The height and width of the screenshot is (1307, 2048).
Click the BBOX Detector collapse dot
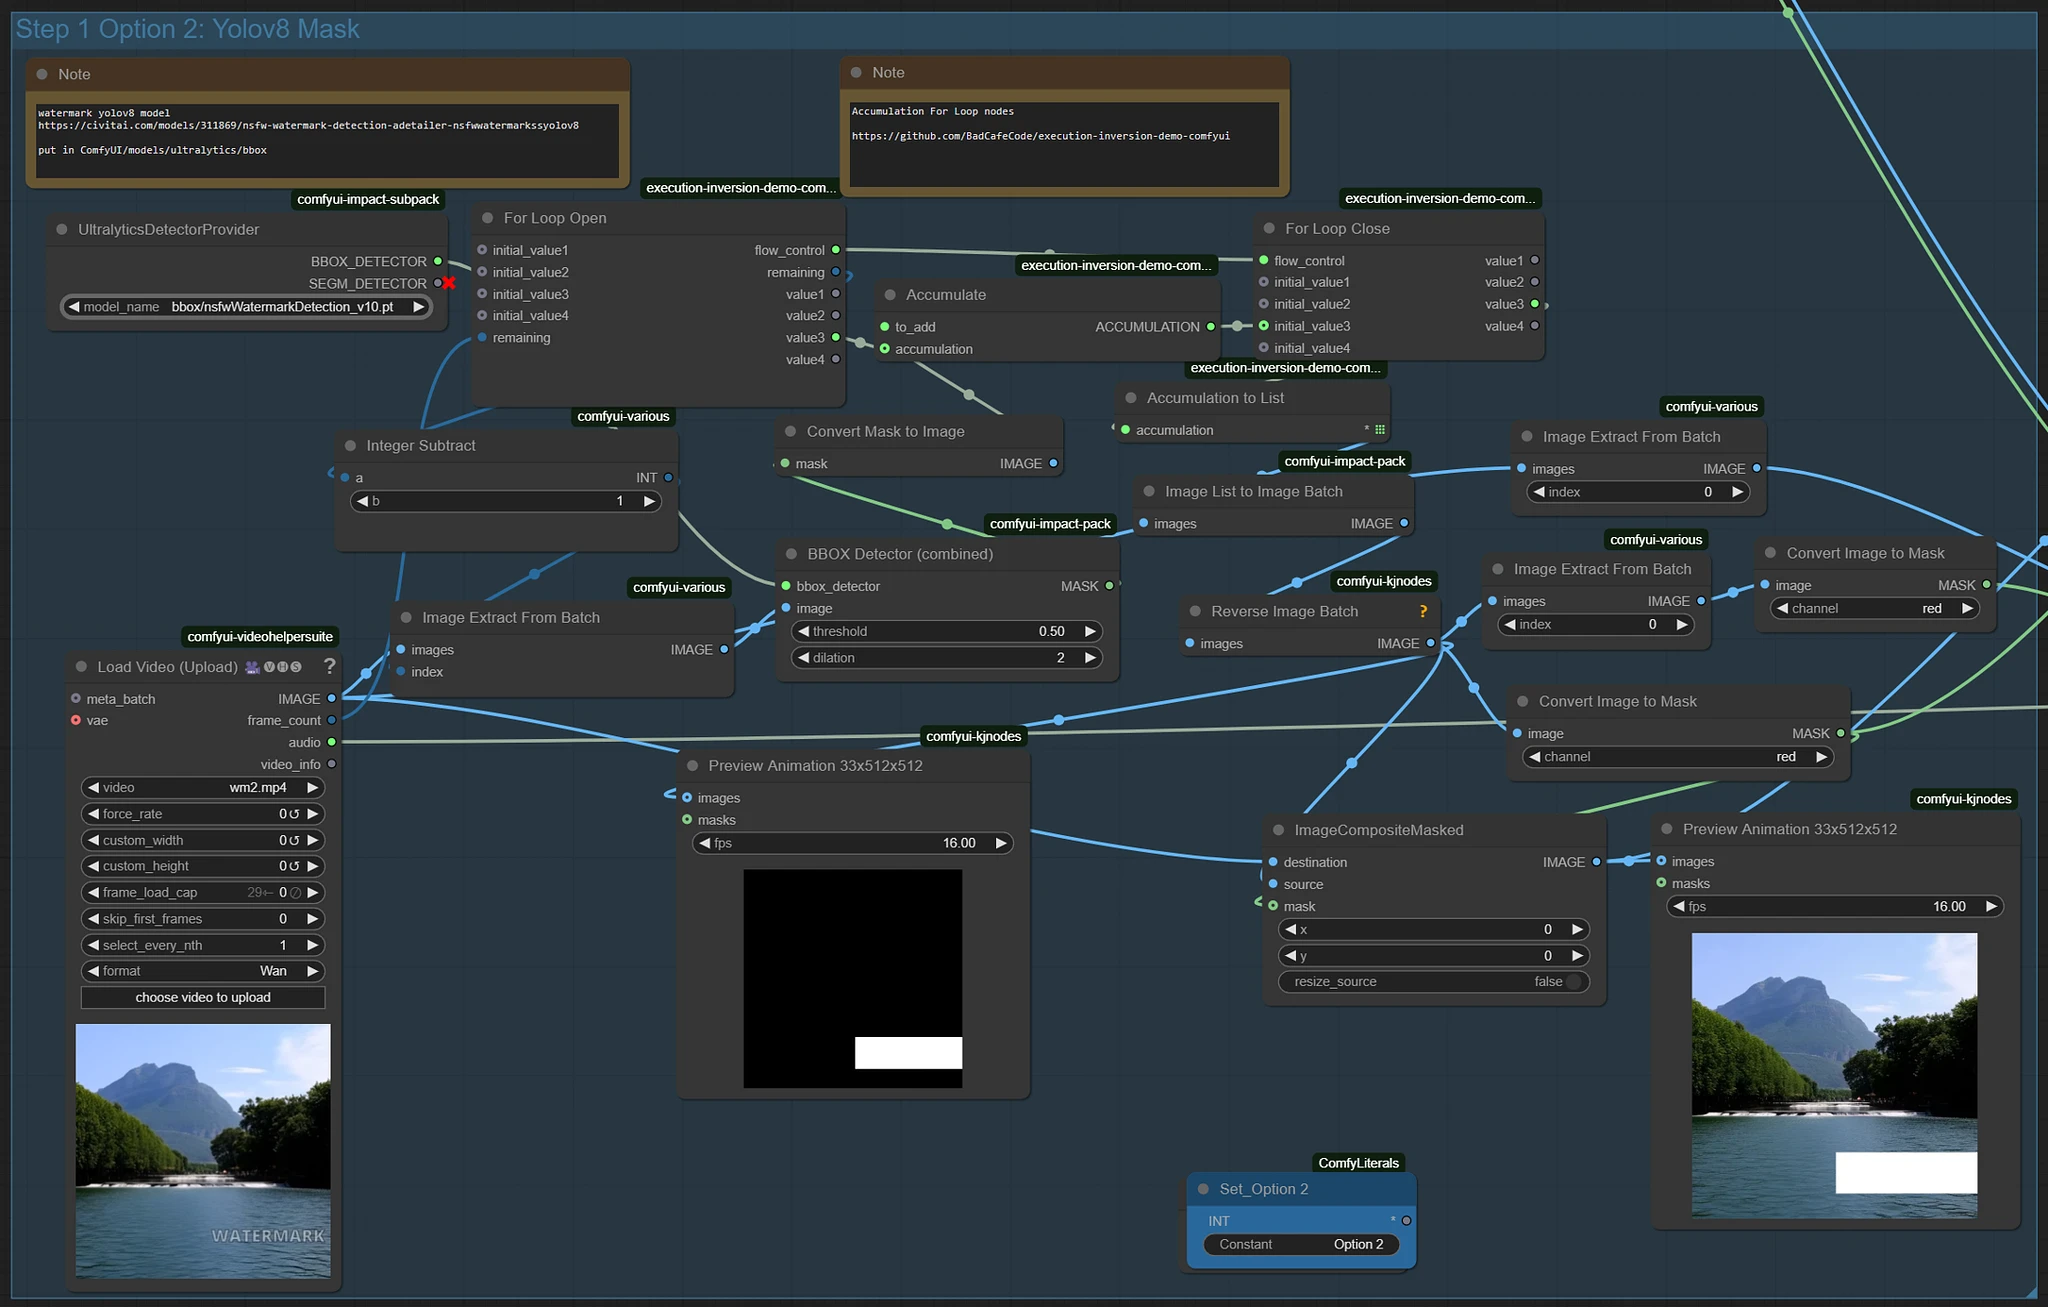coord(792,554)
